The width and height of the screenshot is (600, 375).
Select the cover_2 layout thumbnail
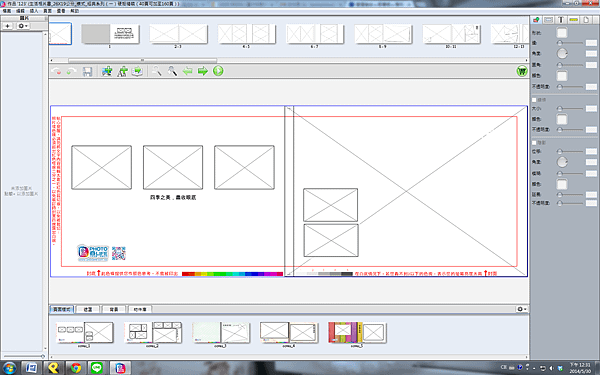153,333
